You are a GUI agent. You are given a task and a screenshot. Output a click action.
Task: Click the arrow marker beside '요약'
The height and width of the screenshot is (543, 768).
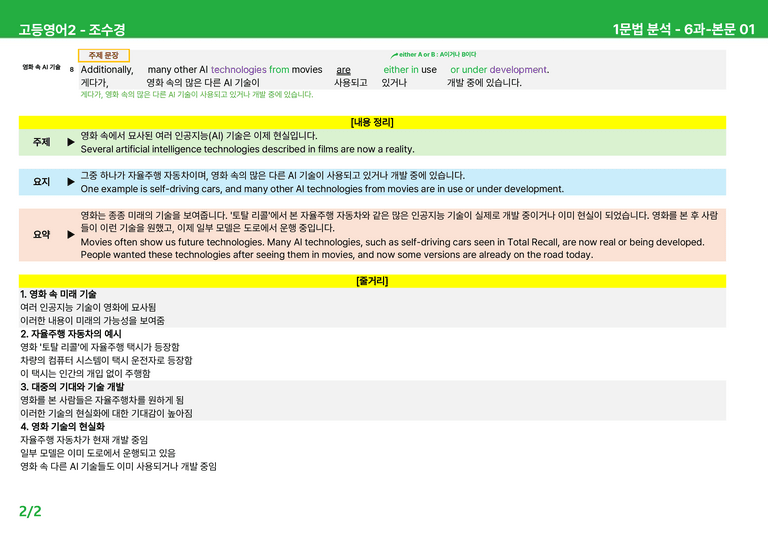(71, 235)
